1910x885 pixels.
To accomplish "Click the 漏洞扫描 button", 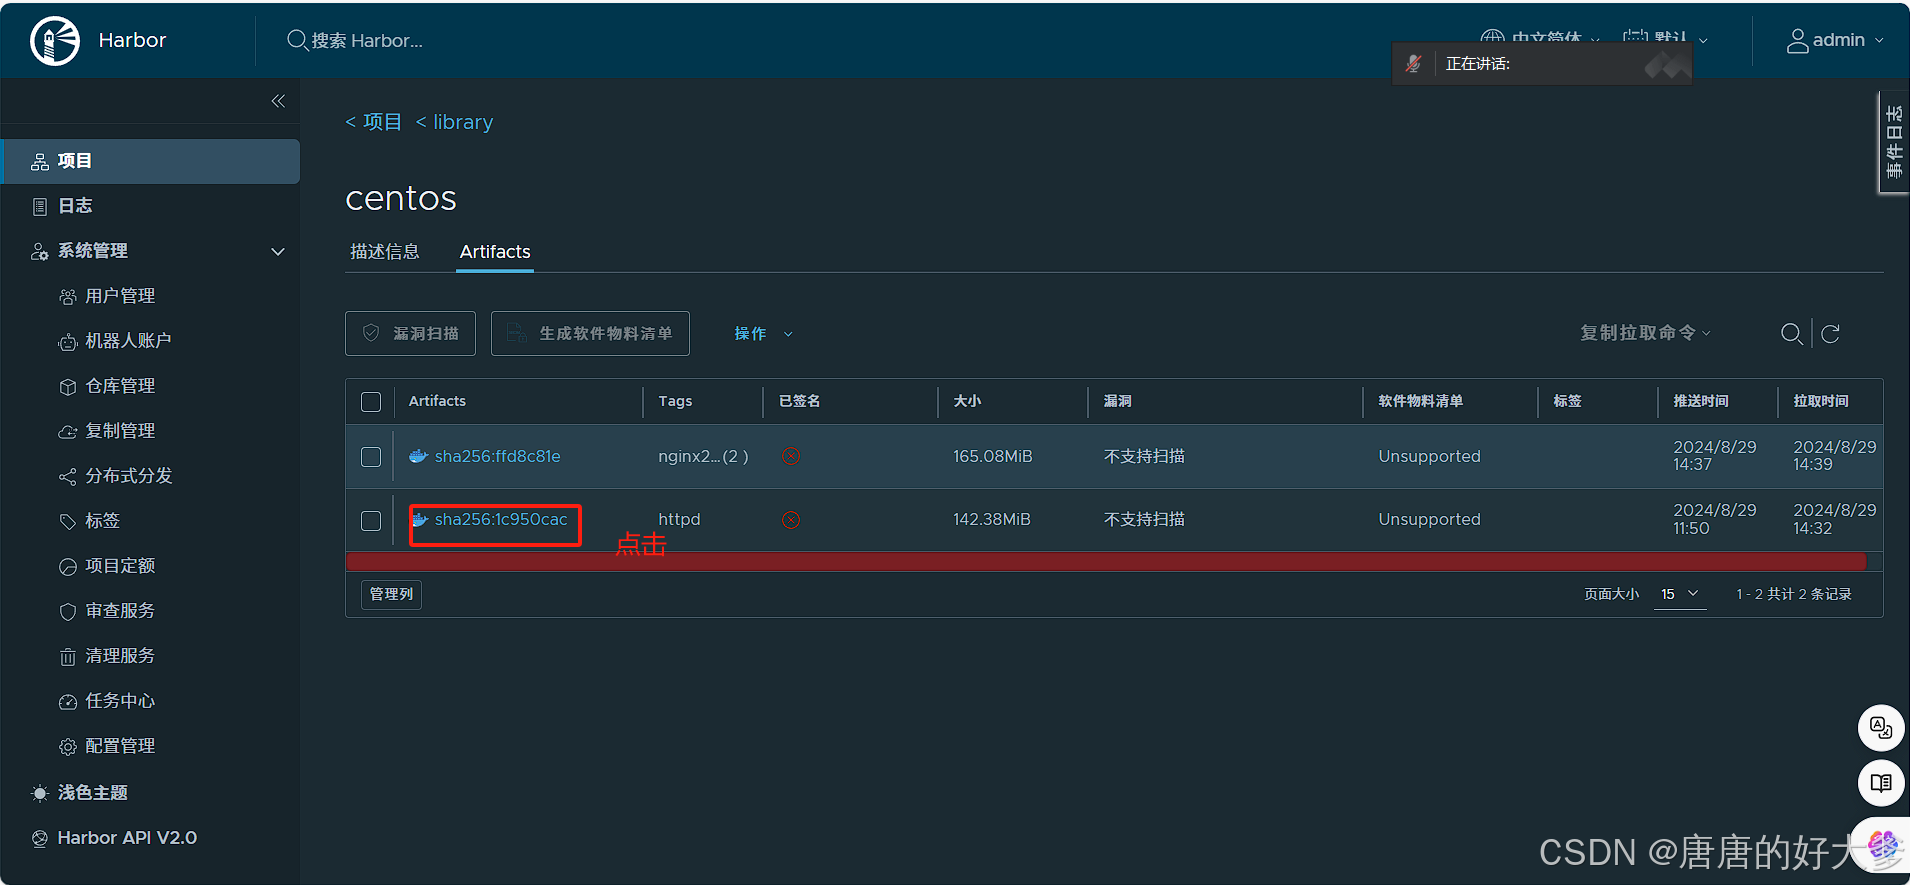I will coord(410,334).
